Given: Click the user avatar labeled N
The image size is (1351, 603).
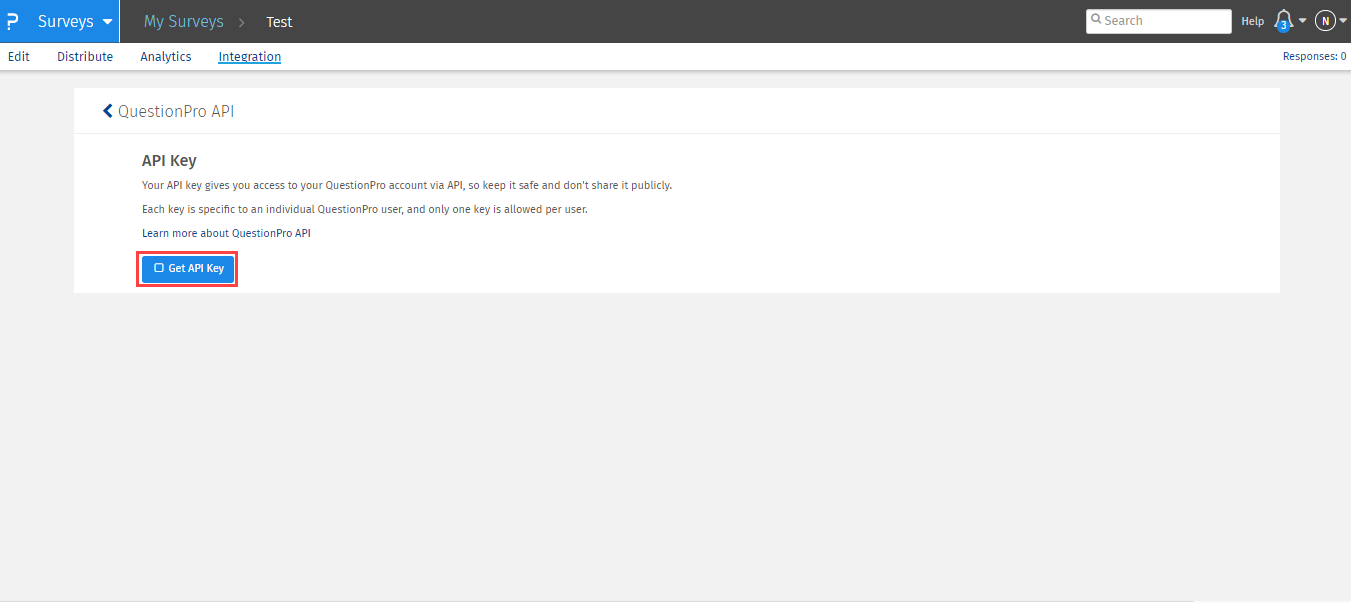Looking at the screenshot, I should [x=1325, y=21].
